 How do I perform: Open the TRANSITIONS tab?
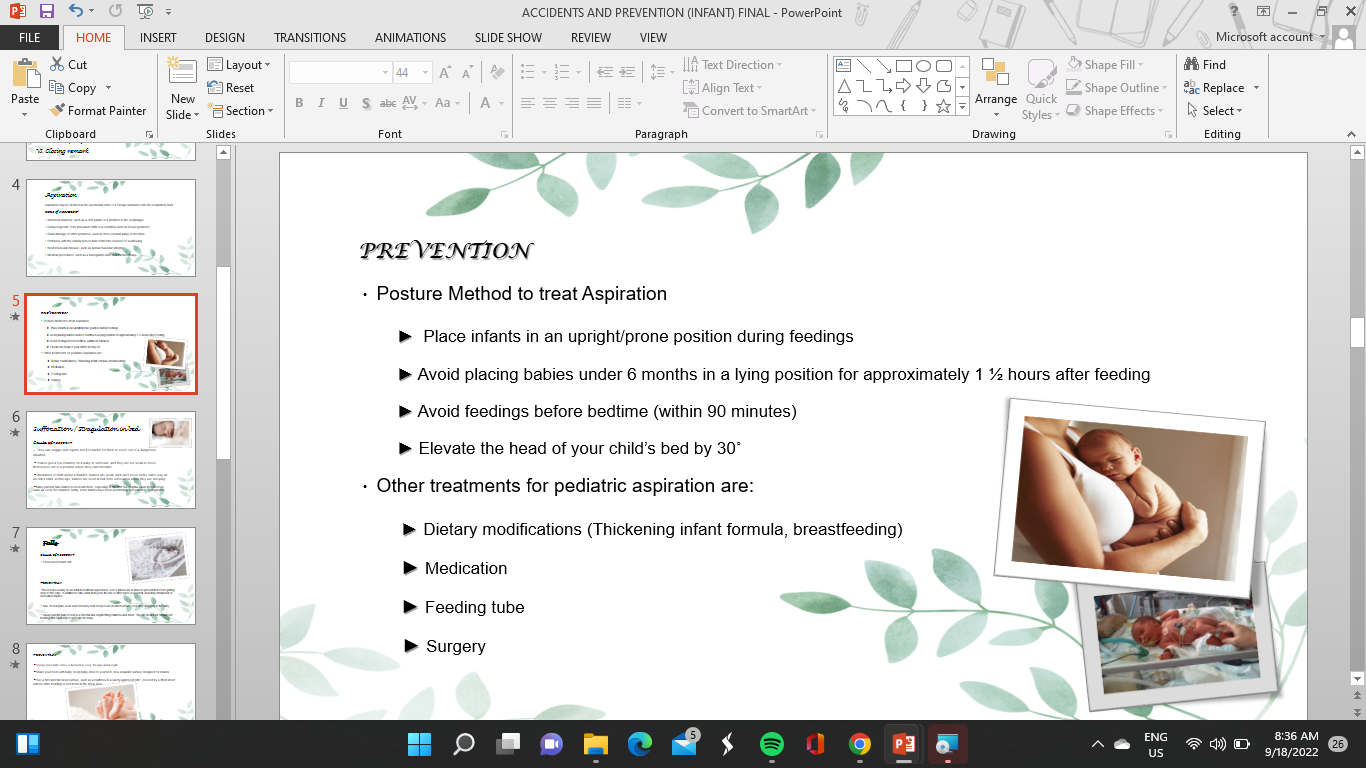(x=310, y=38)
